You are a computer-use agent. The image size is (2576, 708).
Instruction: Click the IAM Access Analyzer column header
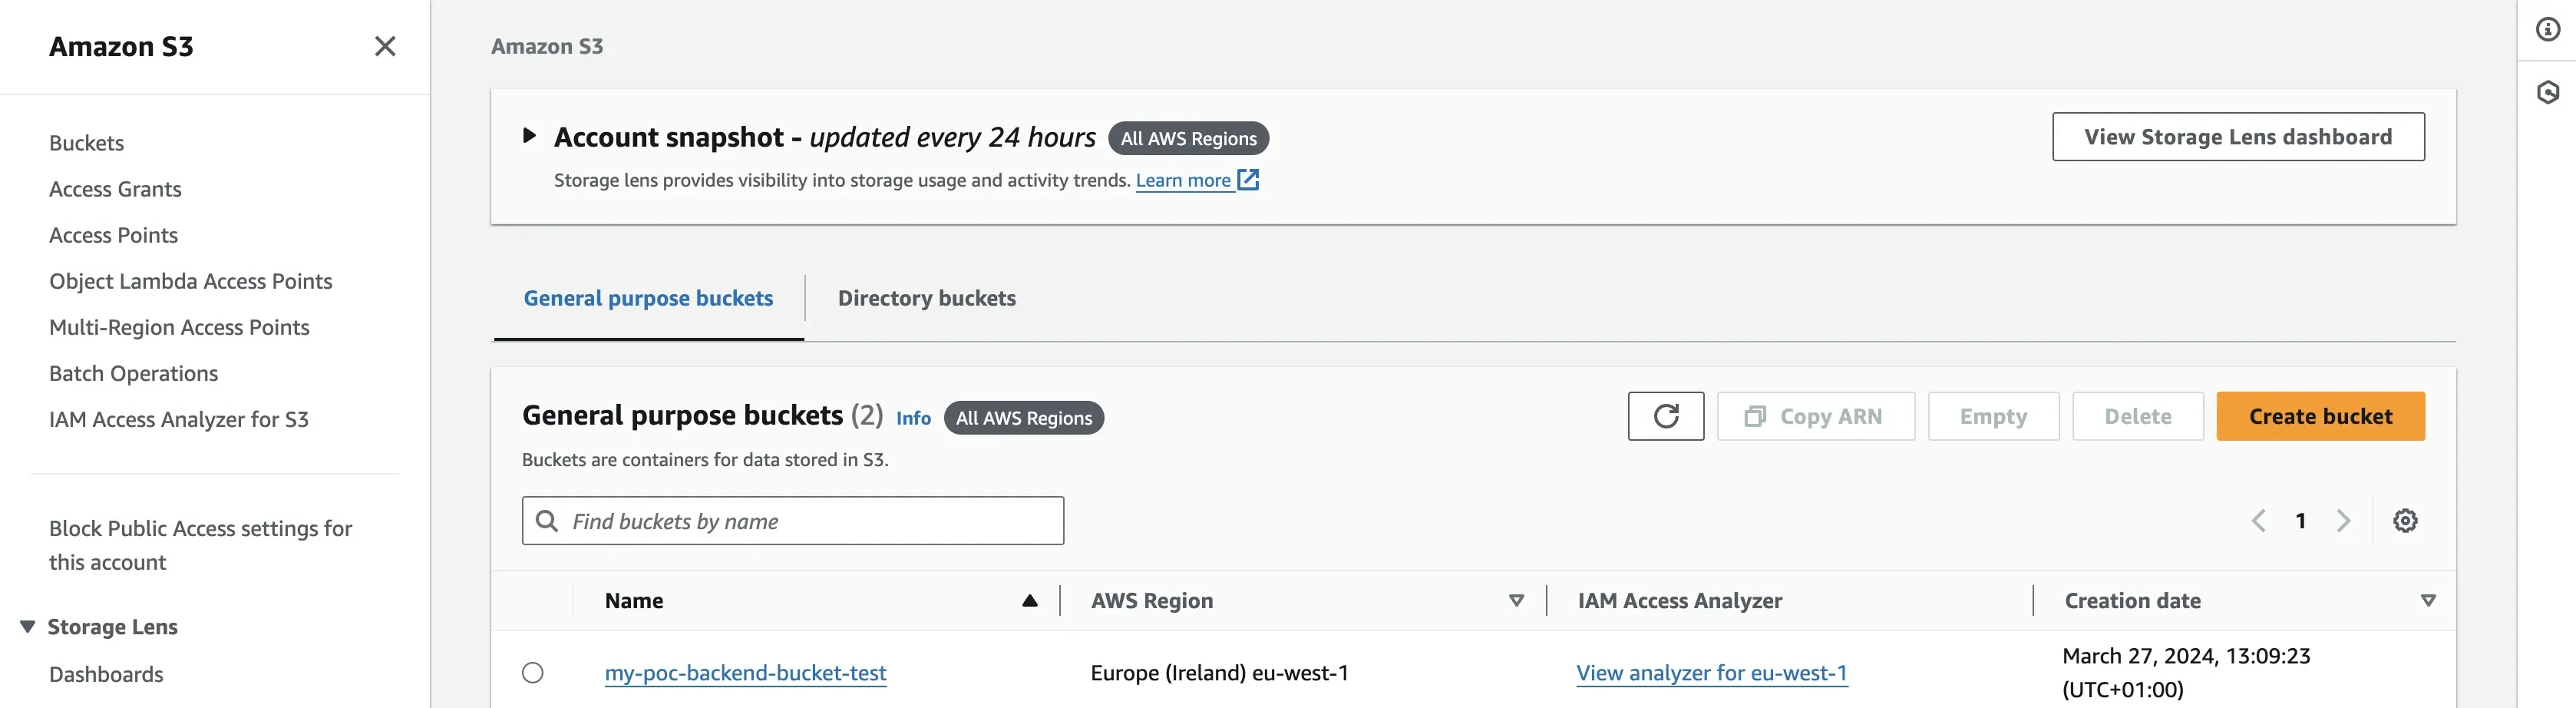[1679, 601]
